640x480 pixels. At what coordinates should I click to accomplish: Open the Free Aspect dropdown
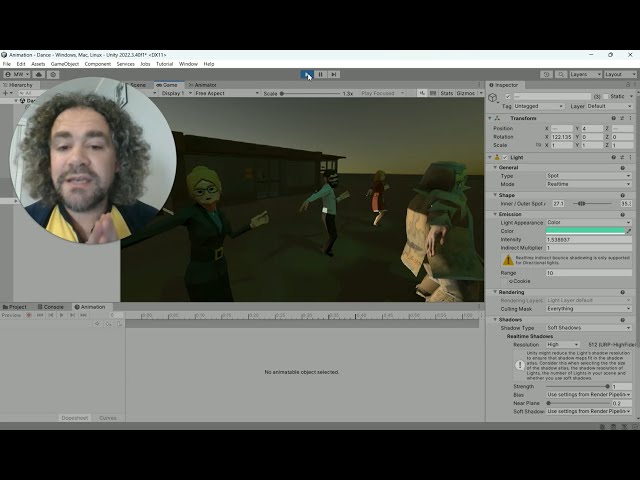pyautogui.click(x=227, y=93)
